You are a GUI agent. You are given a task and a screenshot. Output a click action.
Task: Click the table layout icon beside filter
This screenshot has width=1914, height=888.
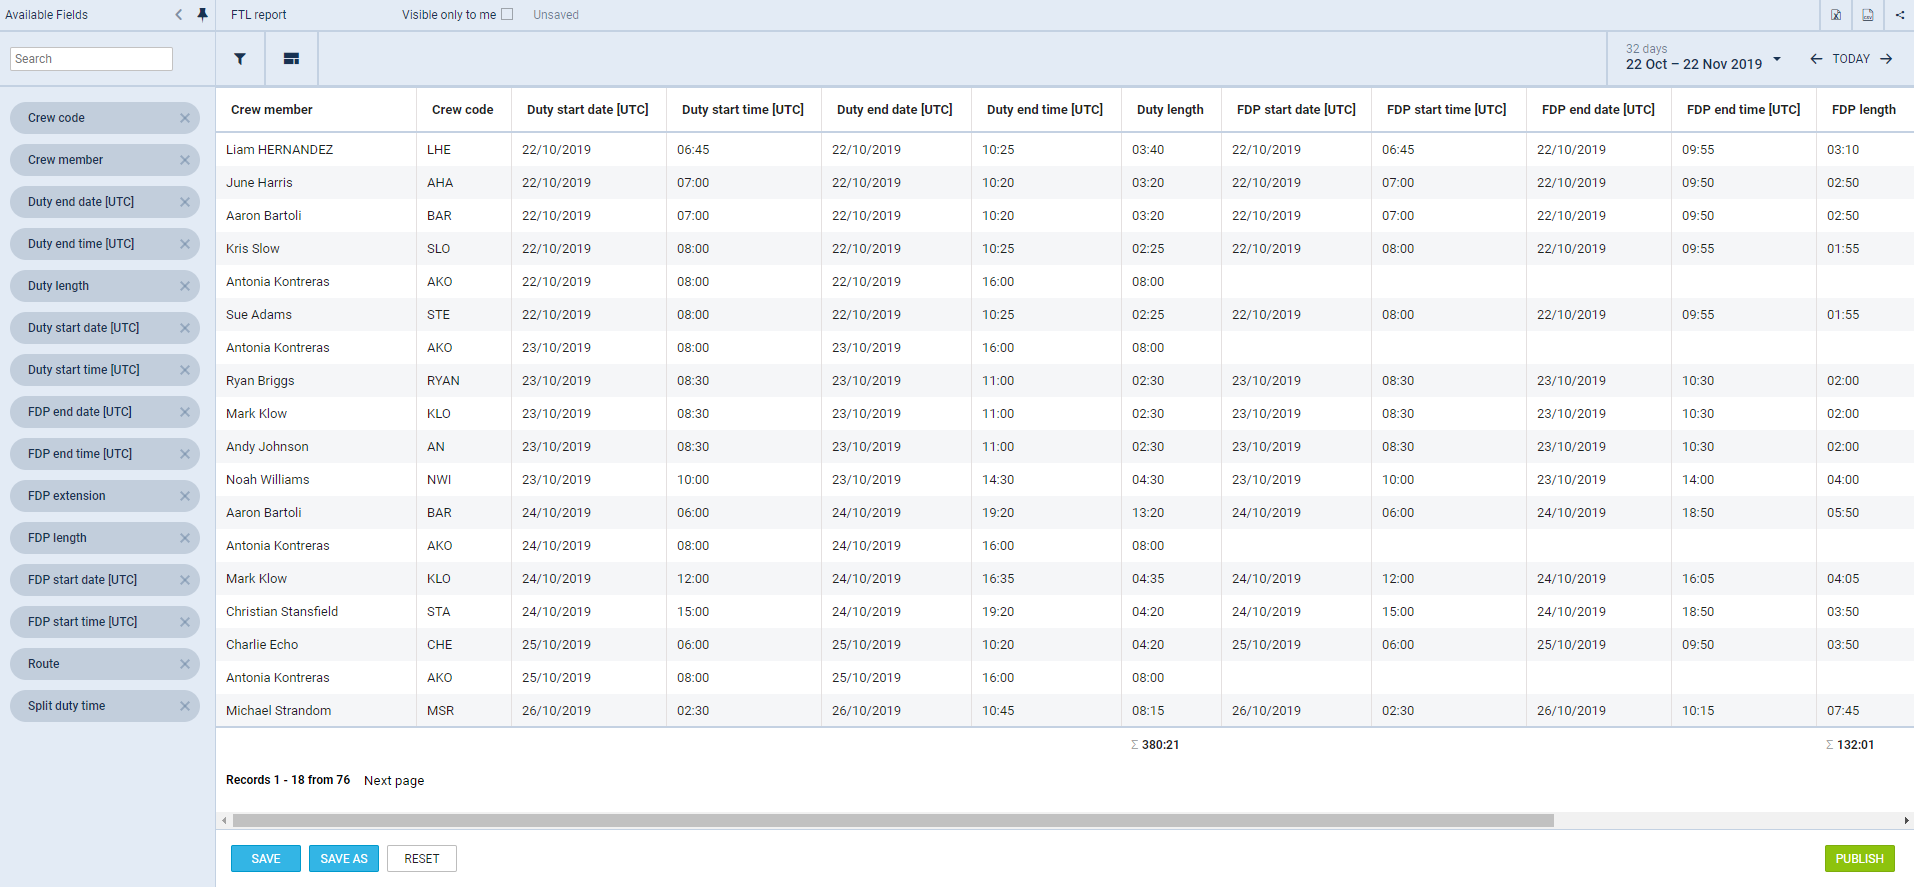click(291, 59)
